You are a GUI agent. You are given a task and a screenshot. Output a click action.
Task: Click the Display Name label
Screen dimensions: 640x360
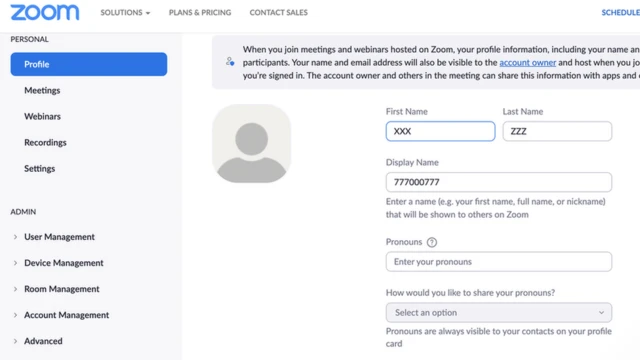[x=412, y=162]
